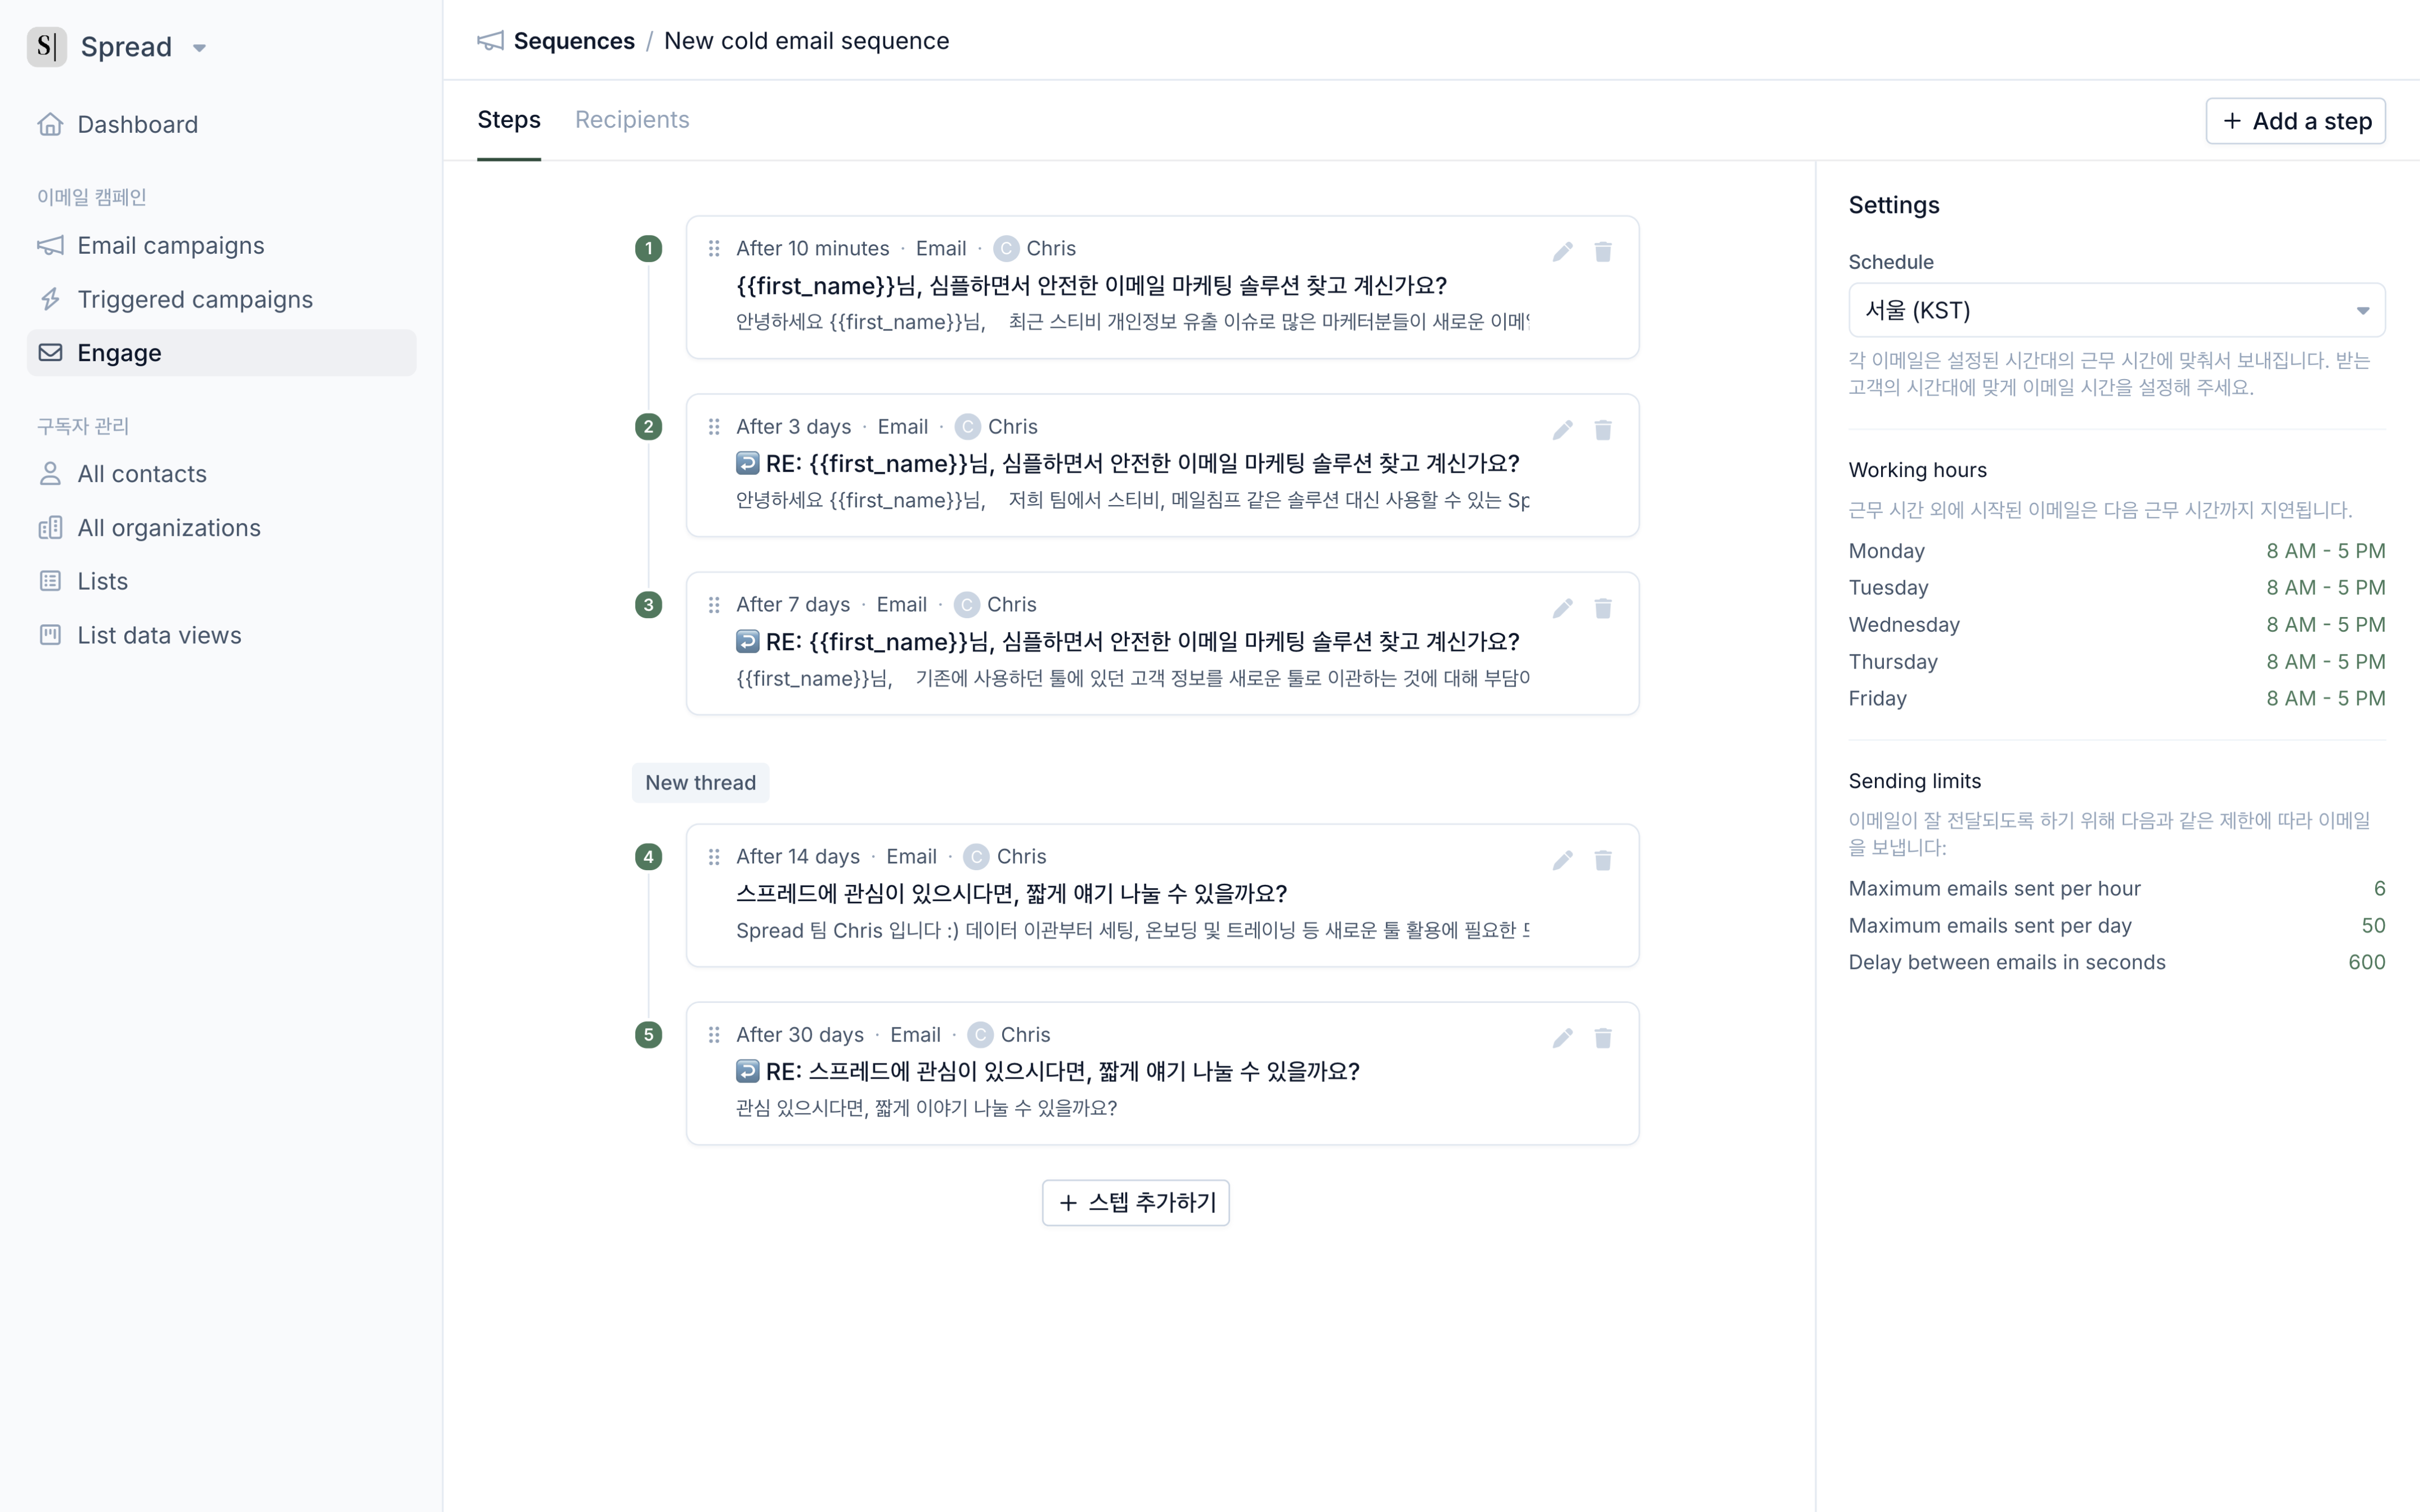Click the Sequences breadcrumb link
2420x1512 pixels.
point(574,41)
